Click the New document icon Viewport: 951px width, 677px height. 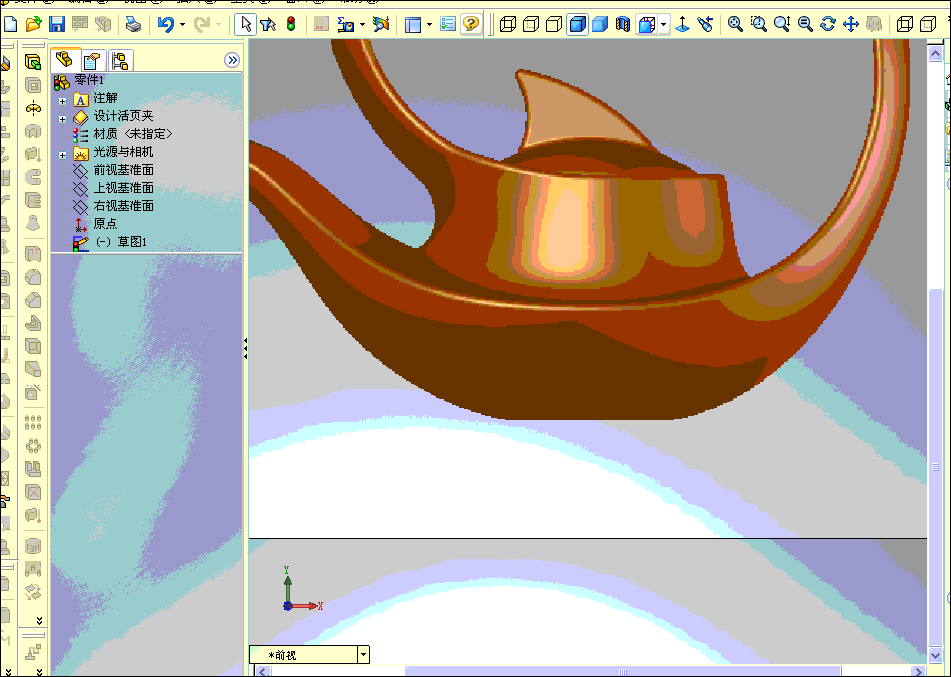pyautogui.click(x=10, y=24)
